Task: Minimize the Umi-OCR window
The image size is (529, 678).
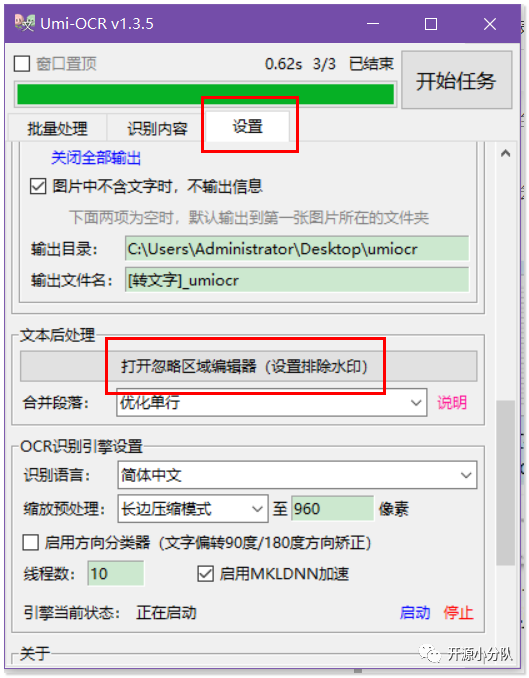Action: 373,24
